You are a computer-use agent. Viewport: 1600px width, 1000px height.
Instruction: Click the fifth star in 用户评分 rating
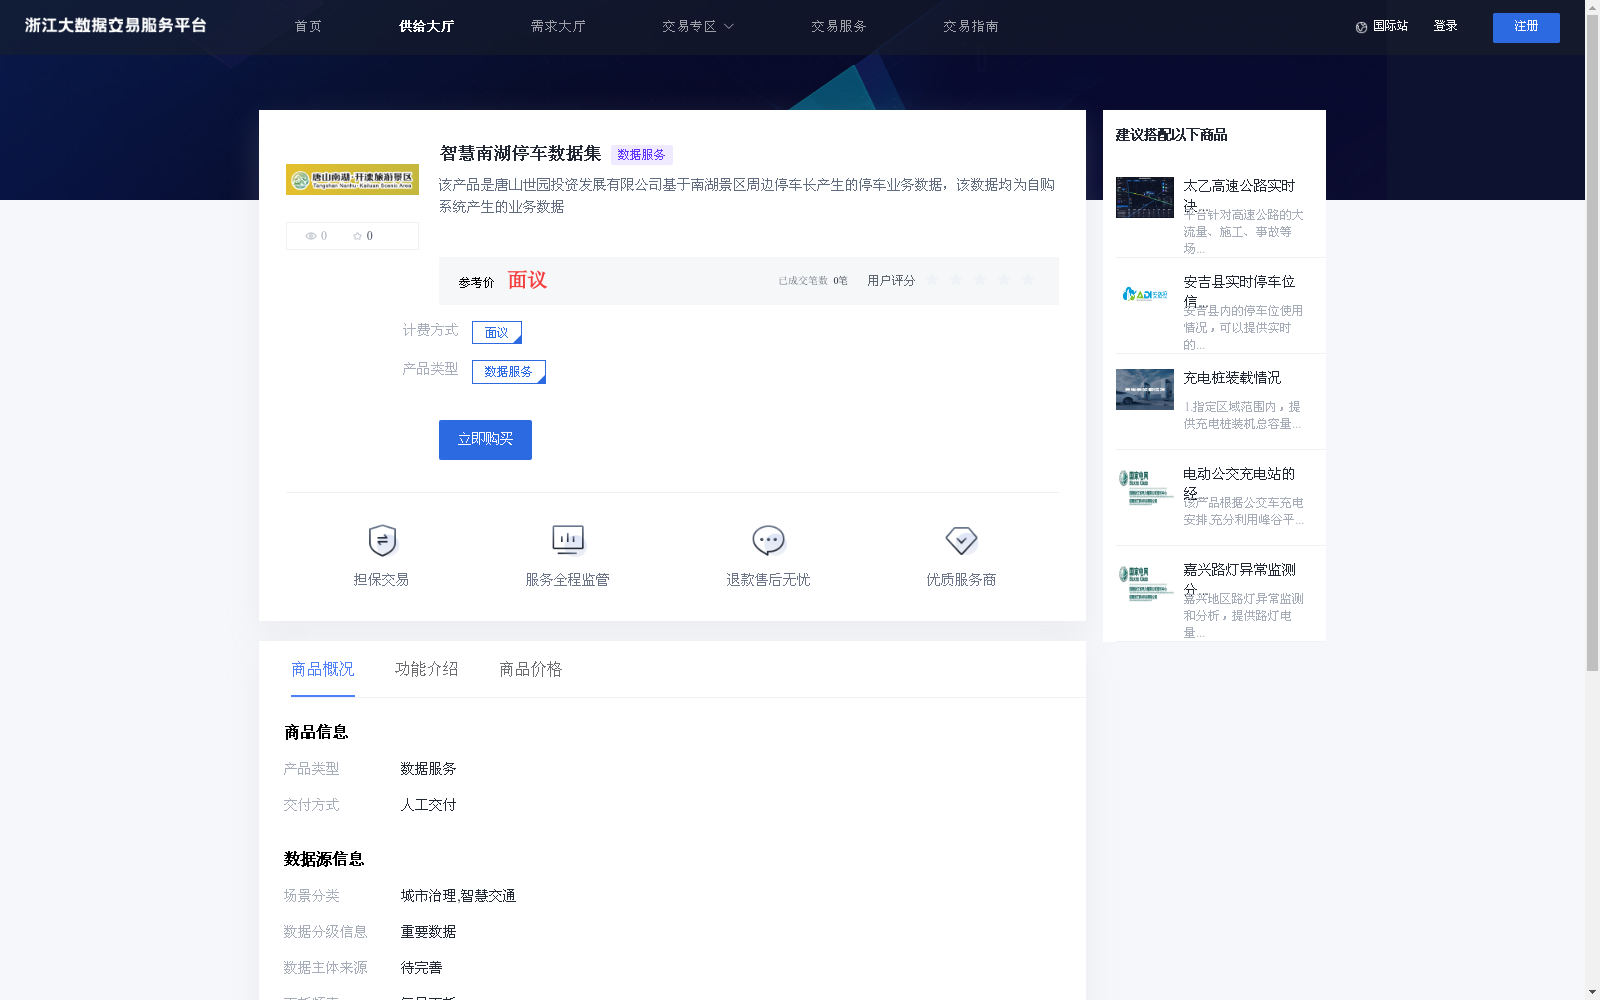(x=1028, y=280)
